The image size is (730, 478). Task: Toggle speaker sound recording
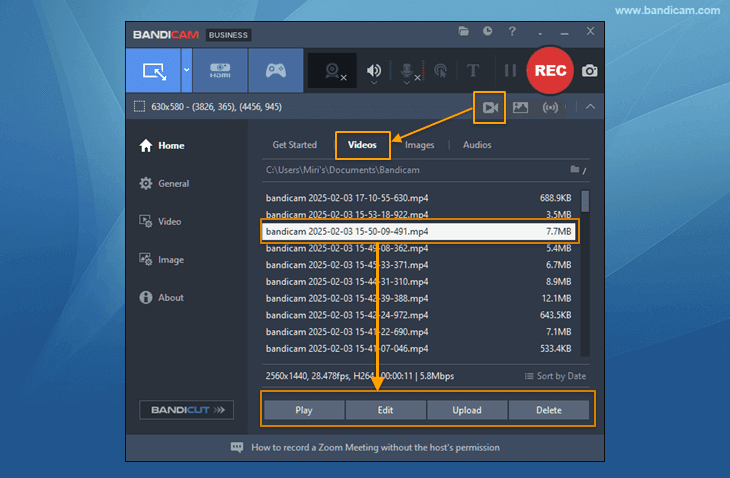[373, 71]
